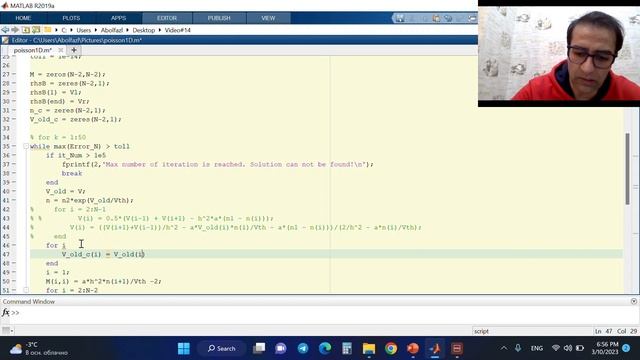
Task: Switch to the PUBLISH ribbon tab
Action: pyautogui.click(x=219, y=18)
